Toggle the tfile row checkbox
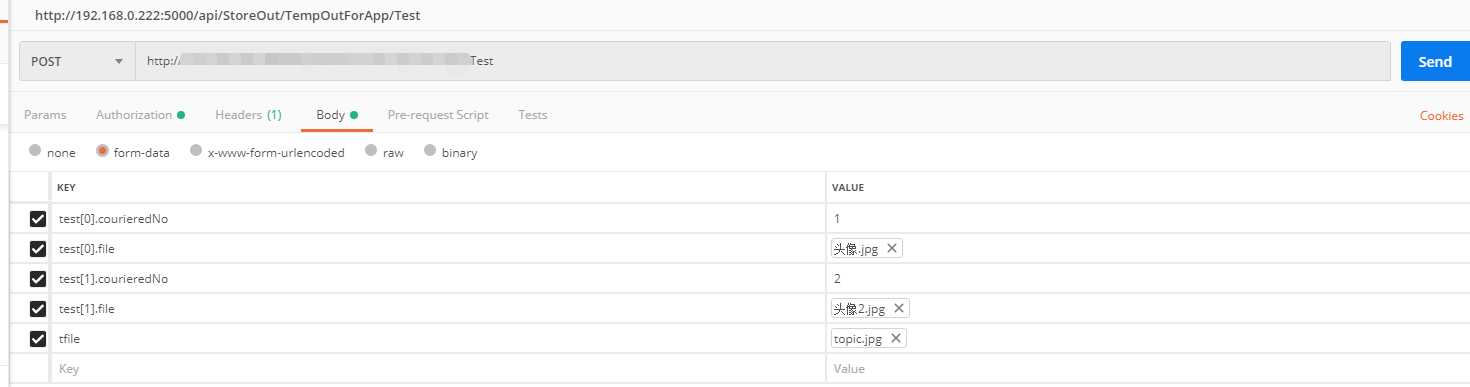This screenshot has width=1470, height=387. [38, 339]
